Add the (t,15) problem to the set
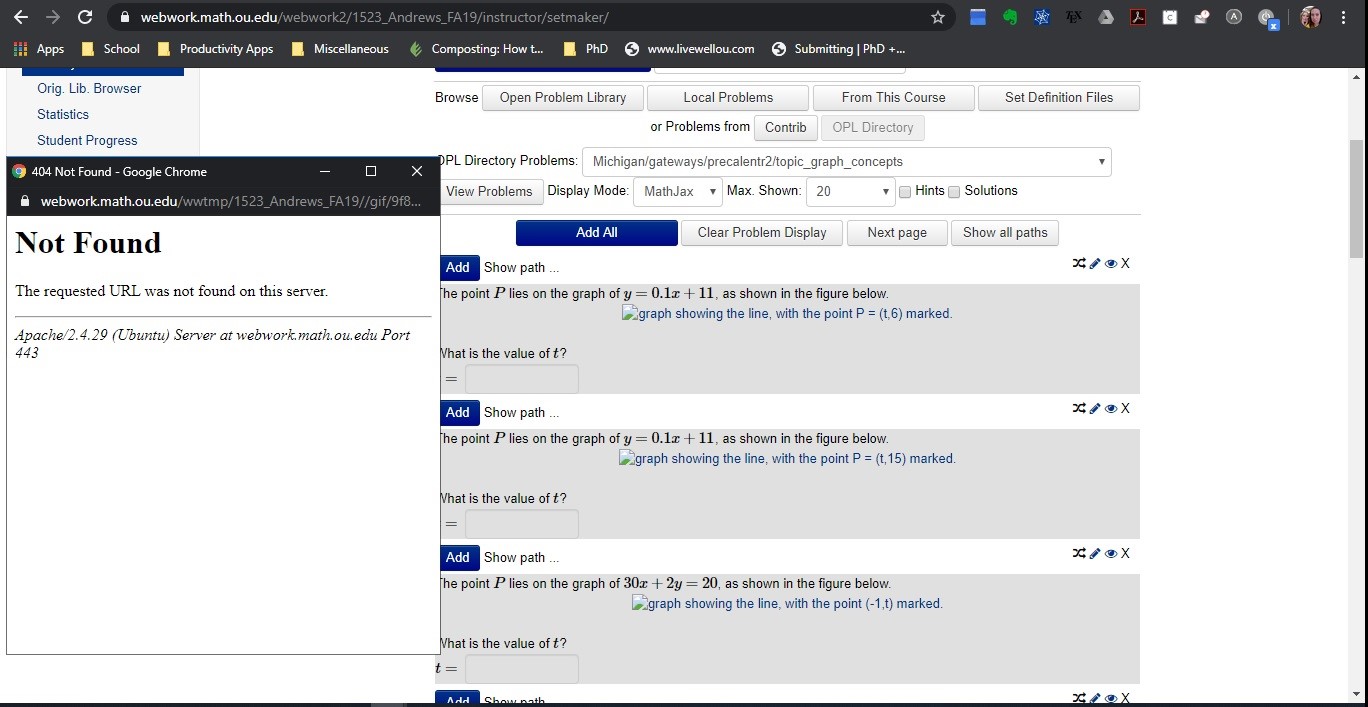 tap(458, 413)
